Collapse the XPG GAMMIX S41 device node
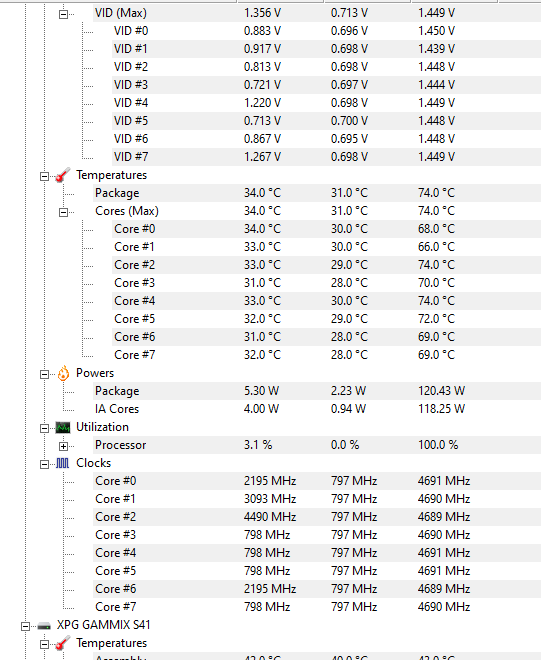The height and width of the screenshot is (660, 541). 25,626
